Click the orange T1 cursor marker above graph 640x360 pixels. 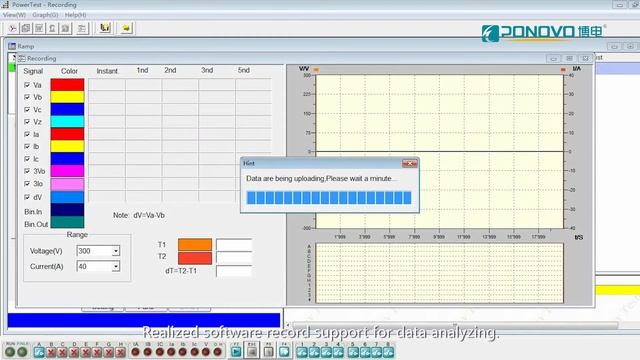pyautogui.click(x=316, y=70)
